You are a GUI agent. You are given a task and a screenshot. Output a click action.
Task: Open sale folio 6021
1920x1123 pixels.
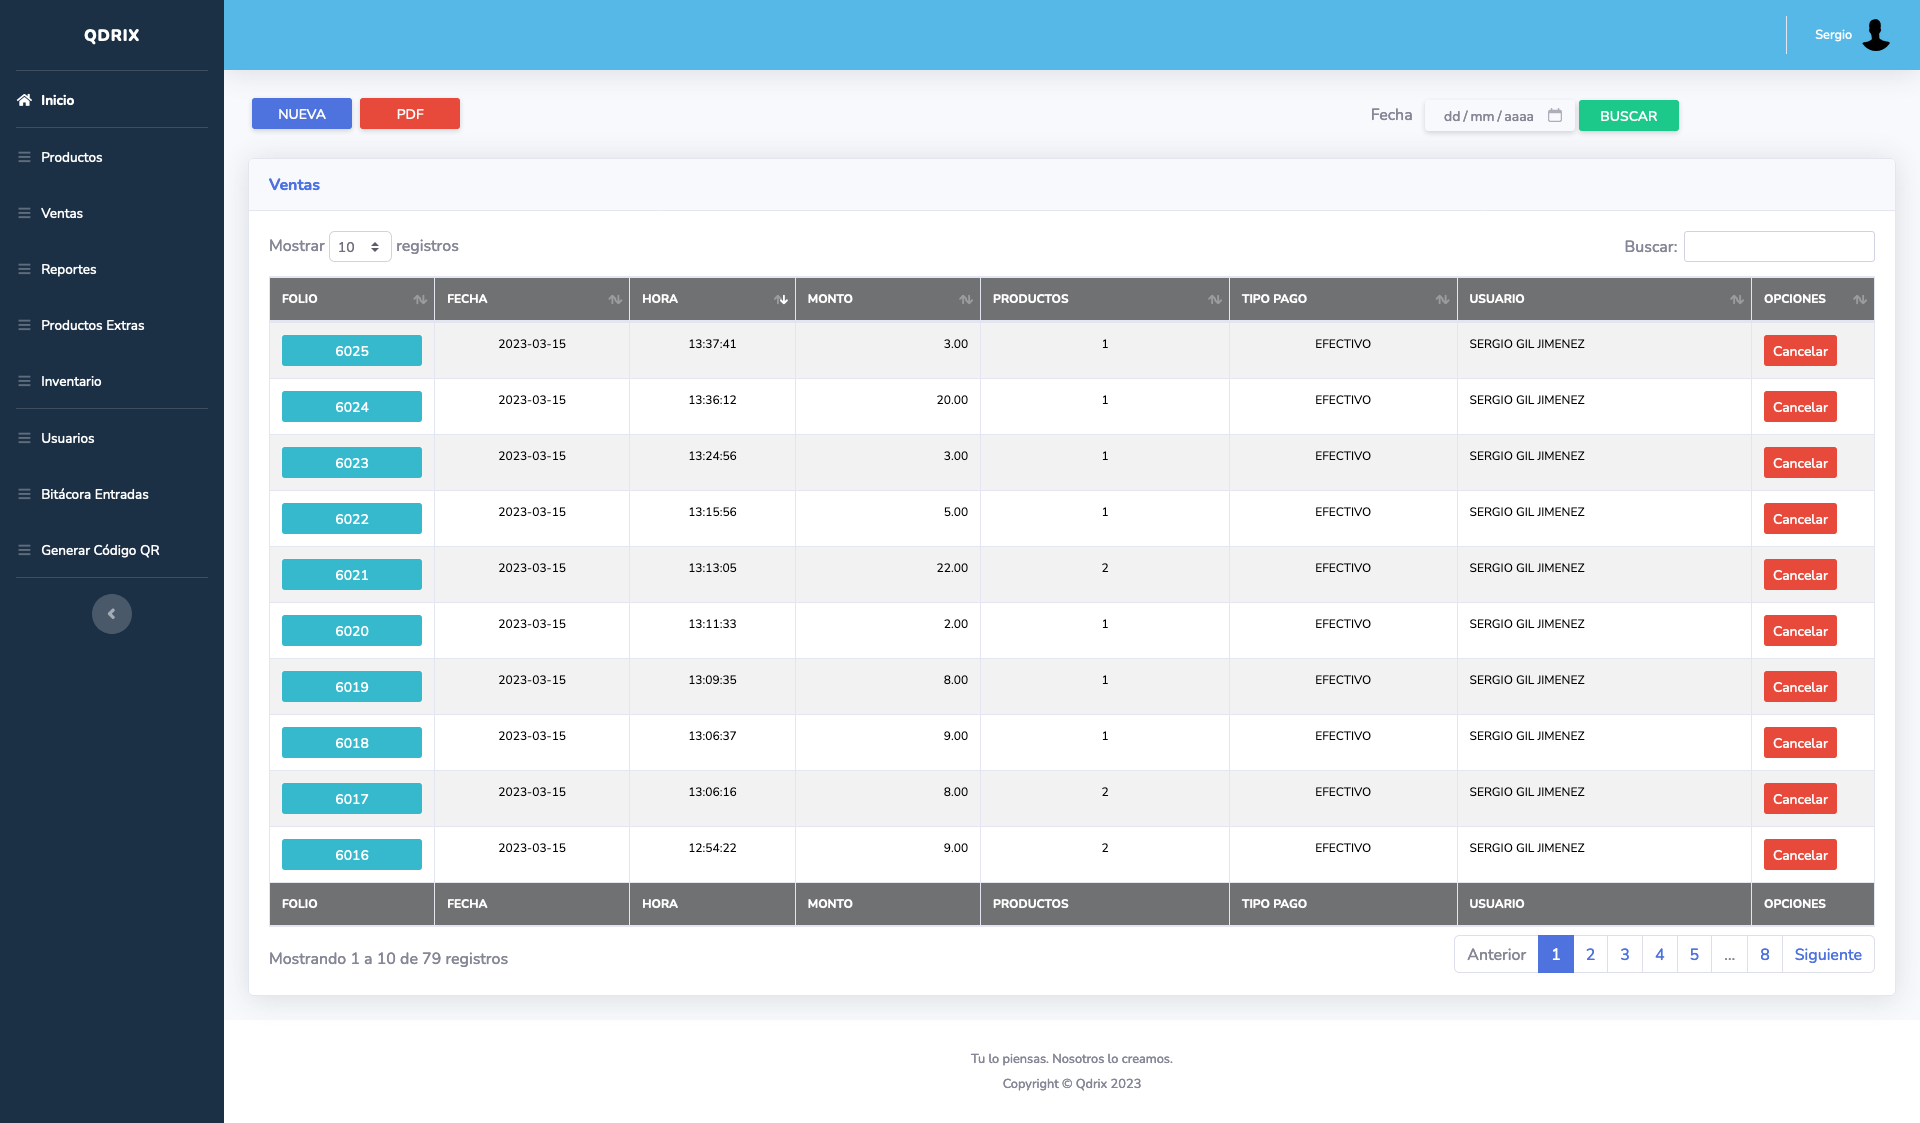point(352,575)
